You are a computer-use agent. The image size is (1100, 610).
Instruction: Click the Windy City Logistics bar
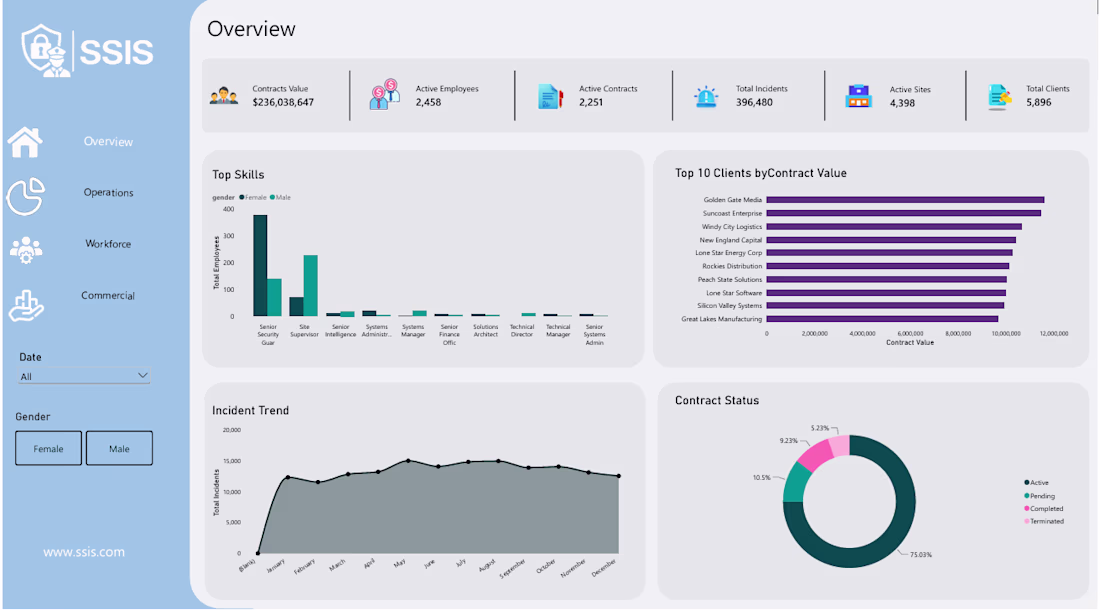pyautogui.click(x=894, y=226)
